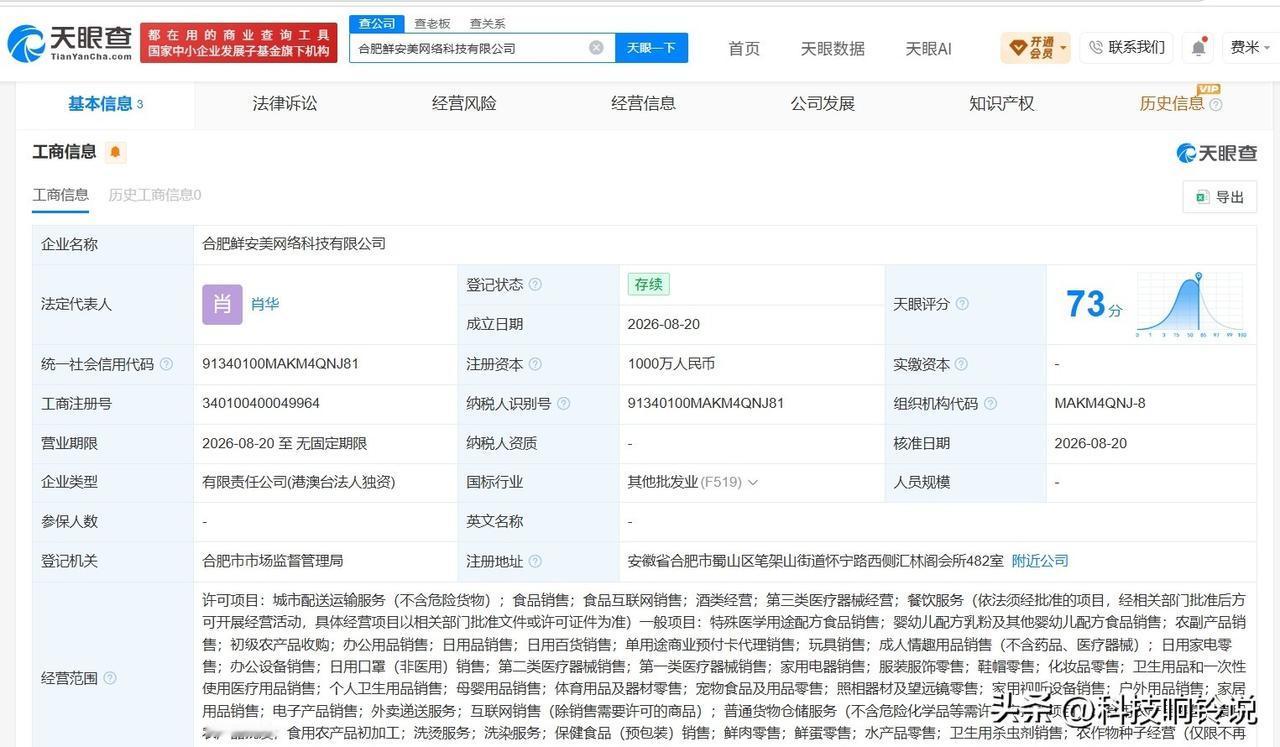Click the TianYanCha logo at top left
The image size is (1280, 747).
(70, 43)
